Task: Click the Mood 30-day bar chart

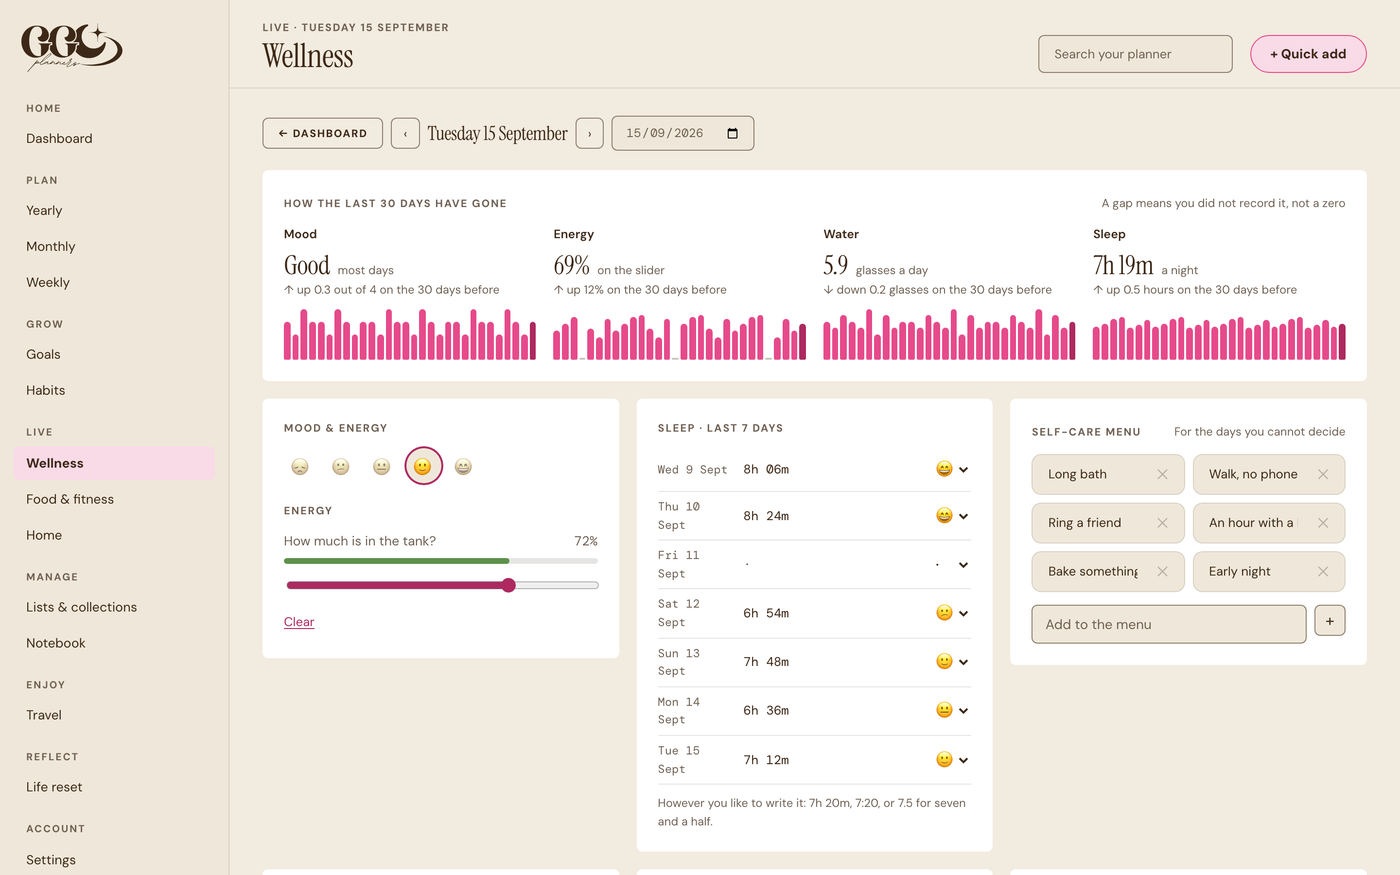Action: 410,334
